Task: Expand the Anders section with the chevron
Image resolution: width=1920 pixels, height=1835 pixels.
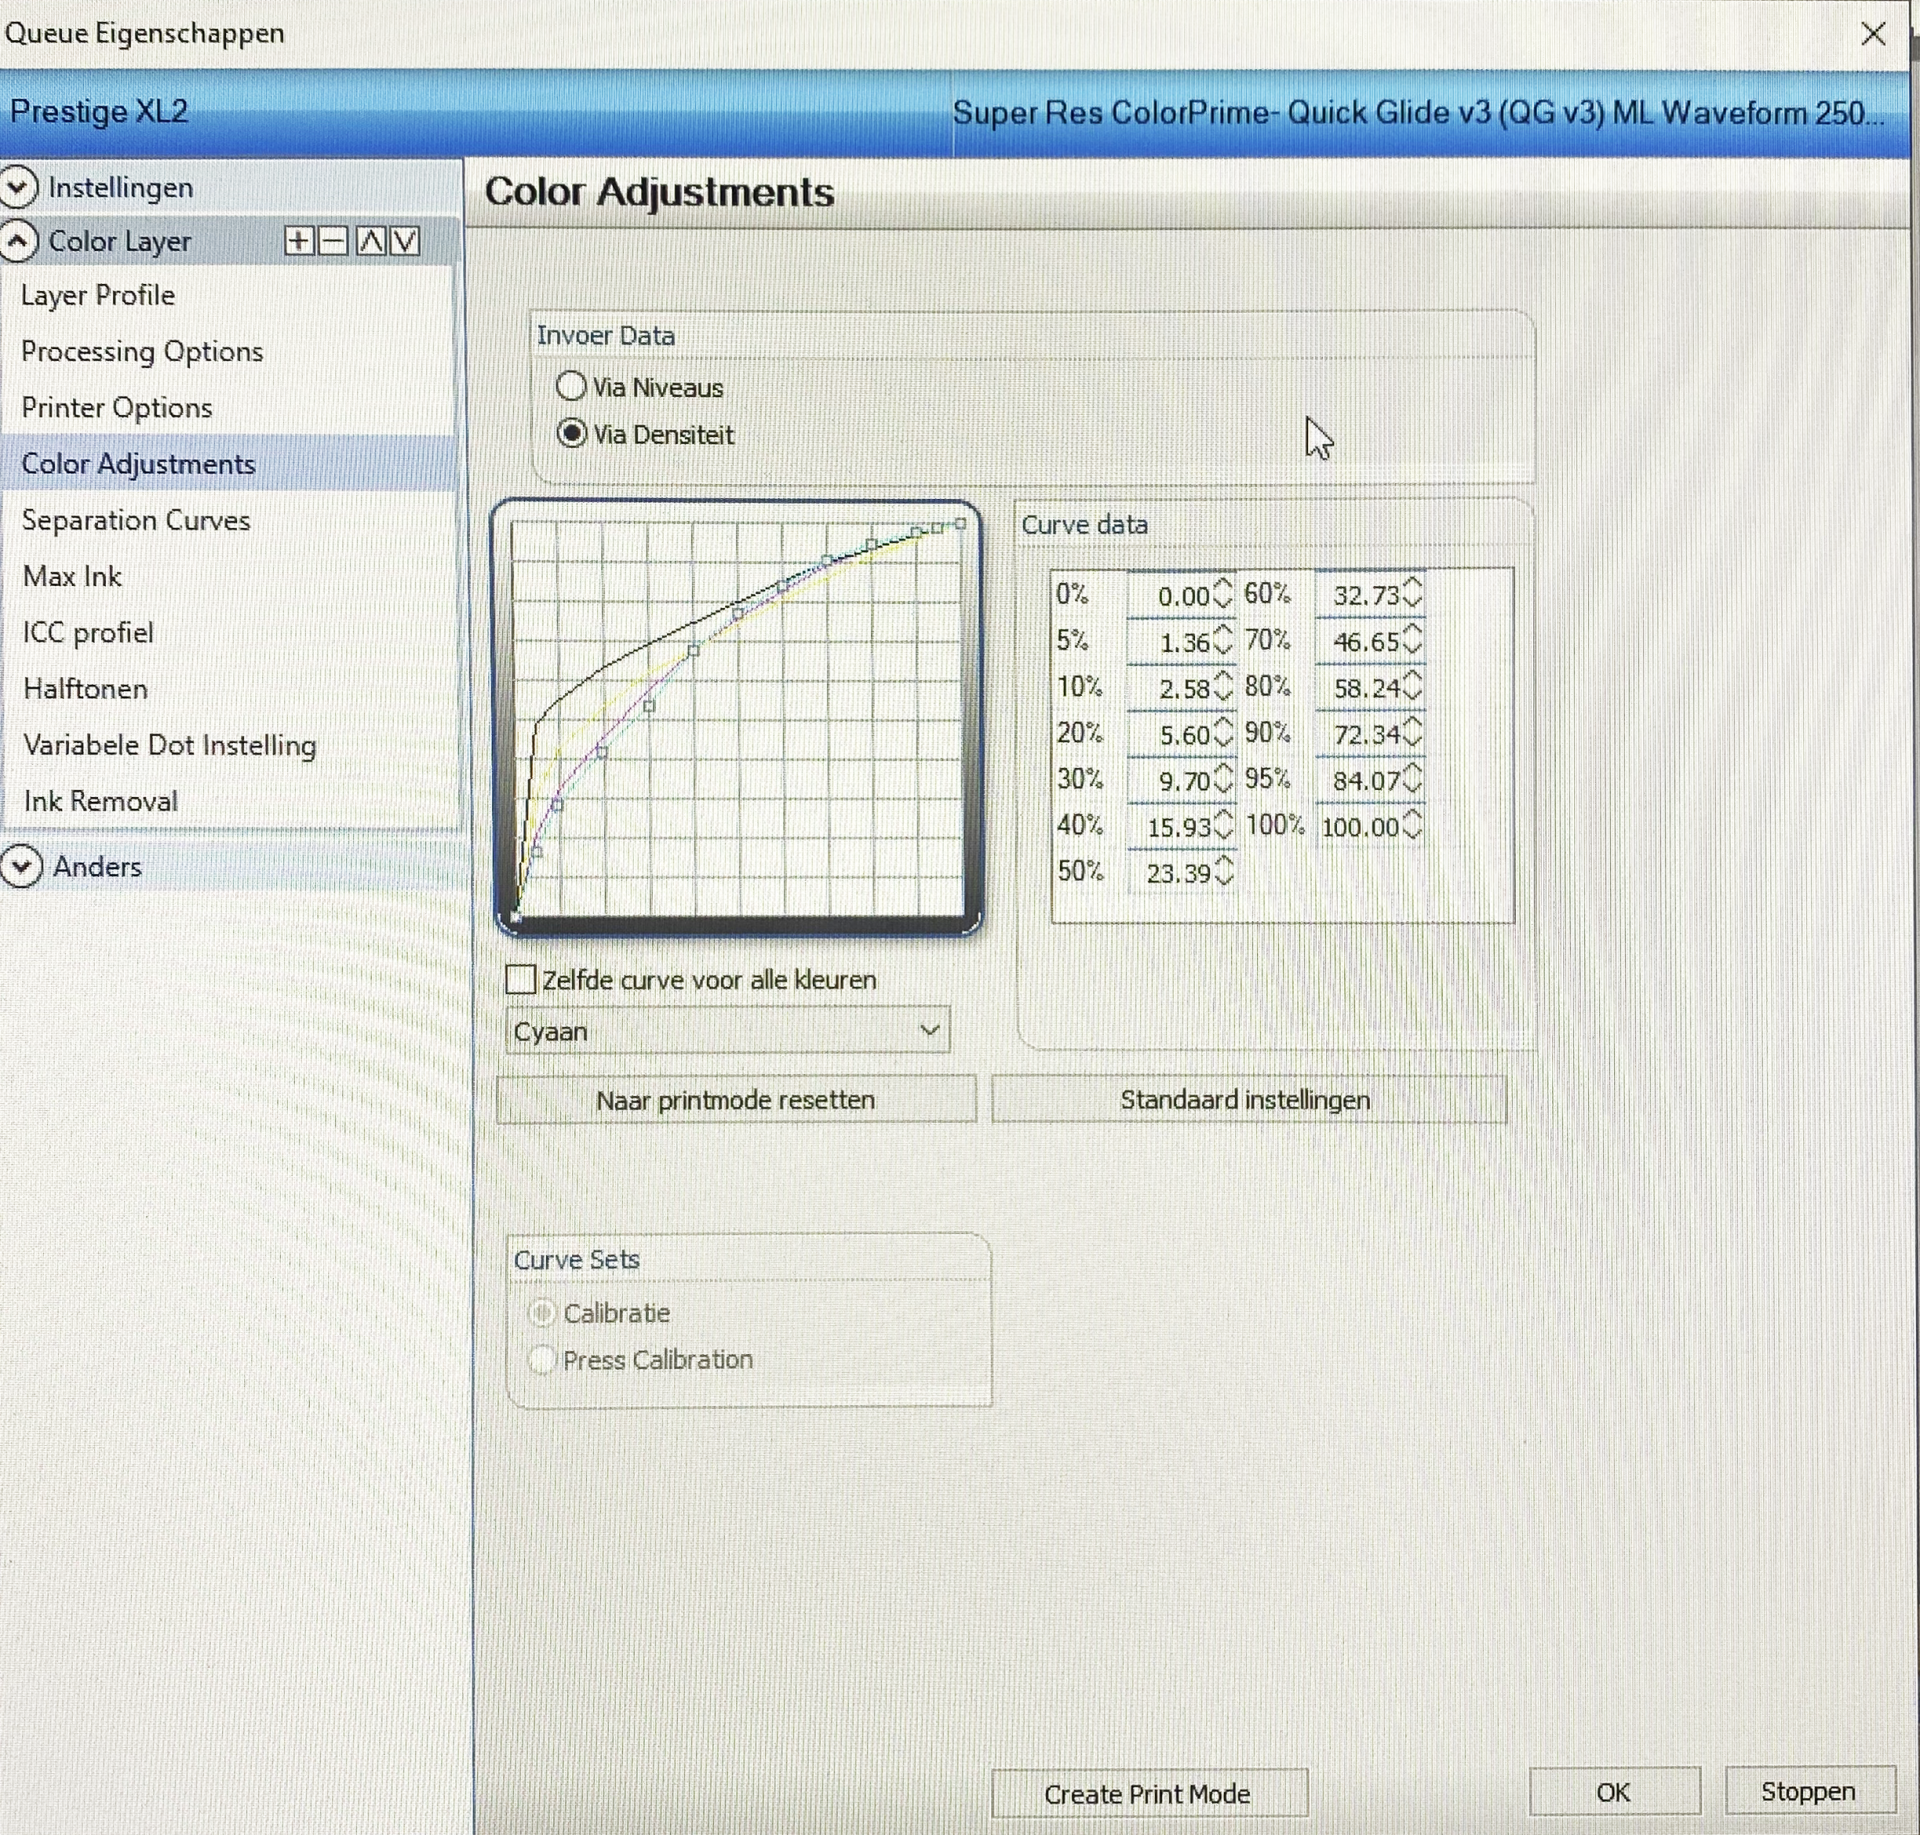Action: point(21,866)
